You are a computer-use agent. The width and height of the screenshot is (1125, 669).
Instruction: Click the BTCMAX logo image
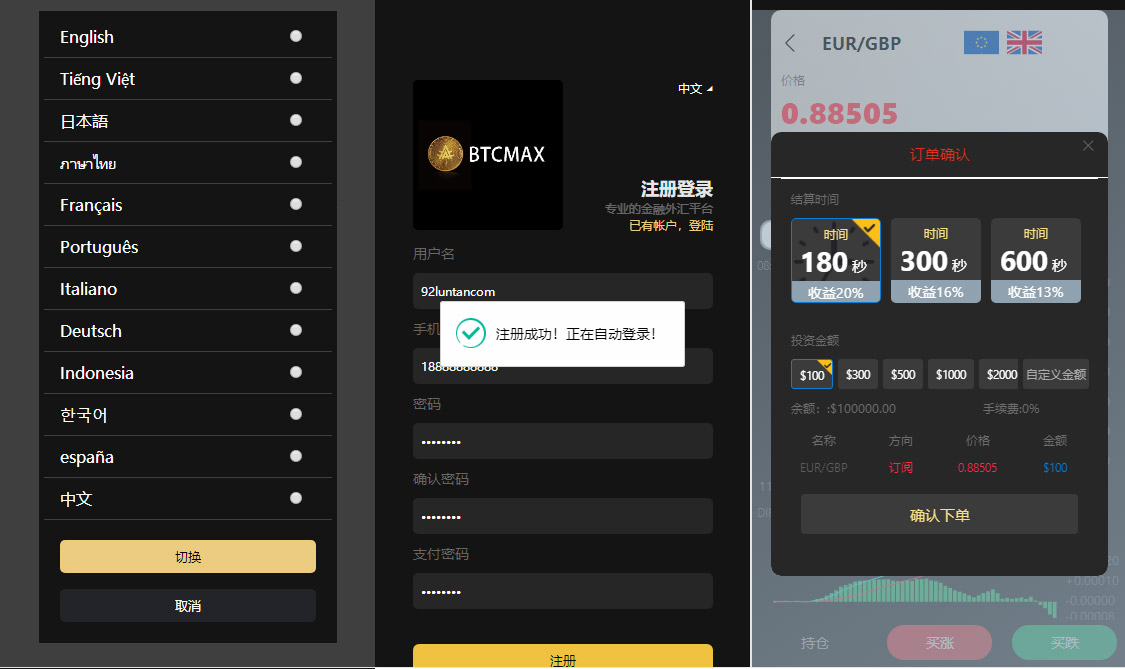pyautogui.click(x=488, y=154)
